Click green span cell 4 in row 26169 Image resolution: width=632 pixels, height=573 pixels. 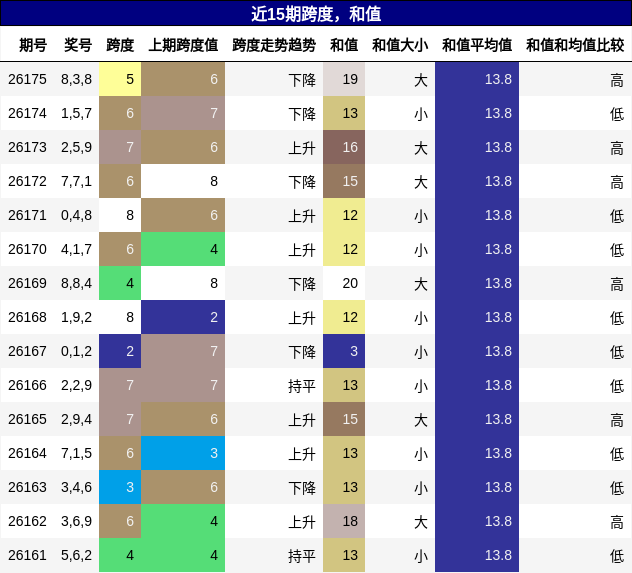tap(120, 283)
